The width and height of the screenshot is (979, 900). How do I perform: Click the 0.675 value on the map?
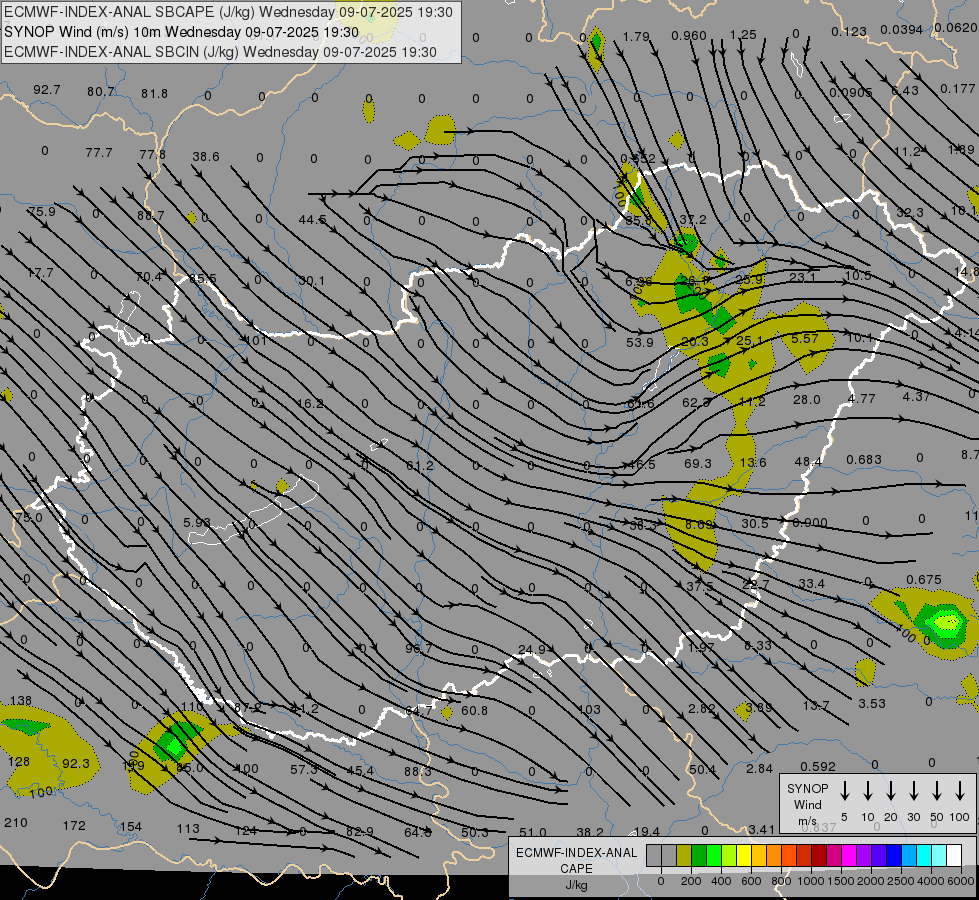(x=924, y=580)
